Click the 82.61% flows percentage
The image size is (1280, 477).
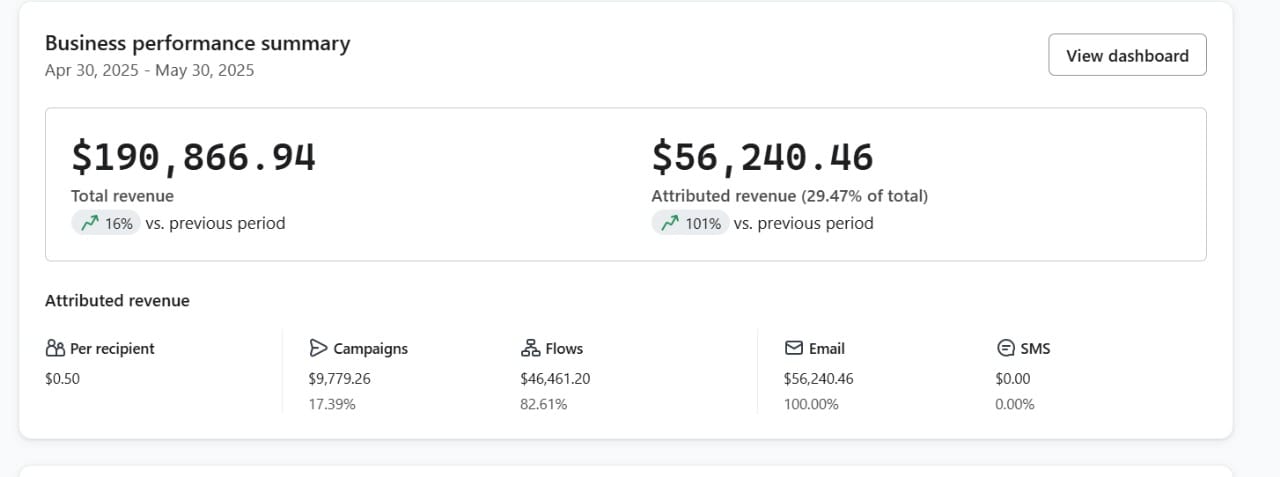click(x=543, y=404)
